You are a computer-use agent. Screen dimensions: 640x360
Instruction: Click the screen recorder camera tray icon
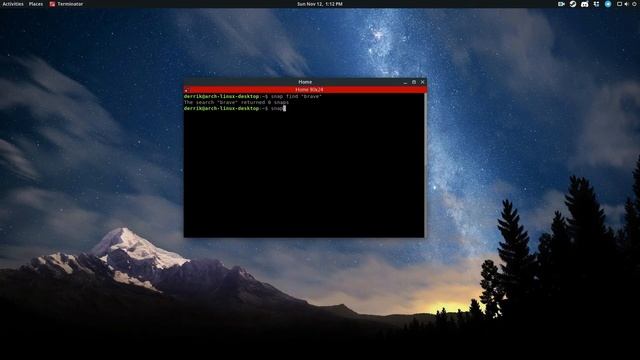(x=561, y=4)
